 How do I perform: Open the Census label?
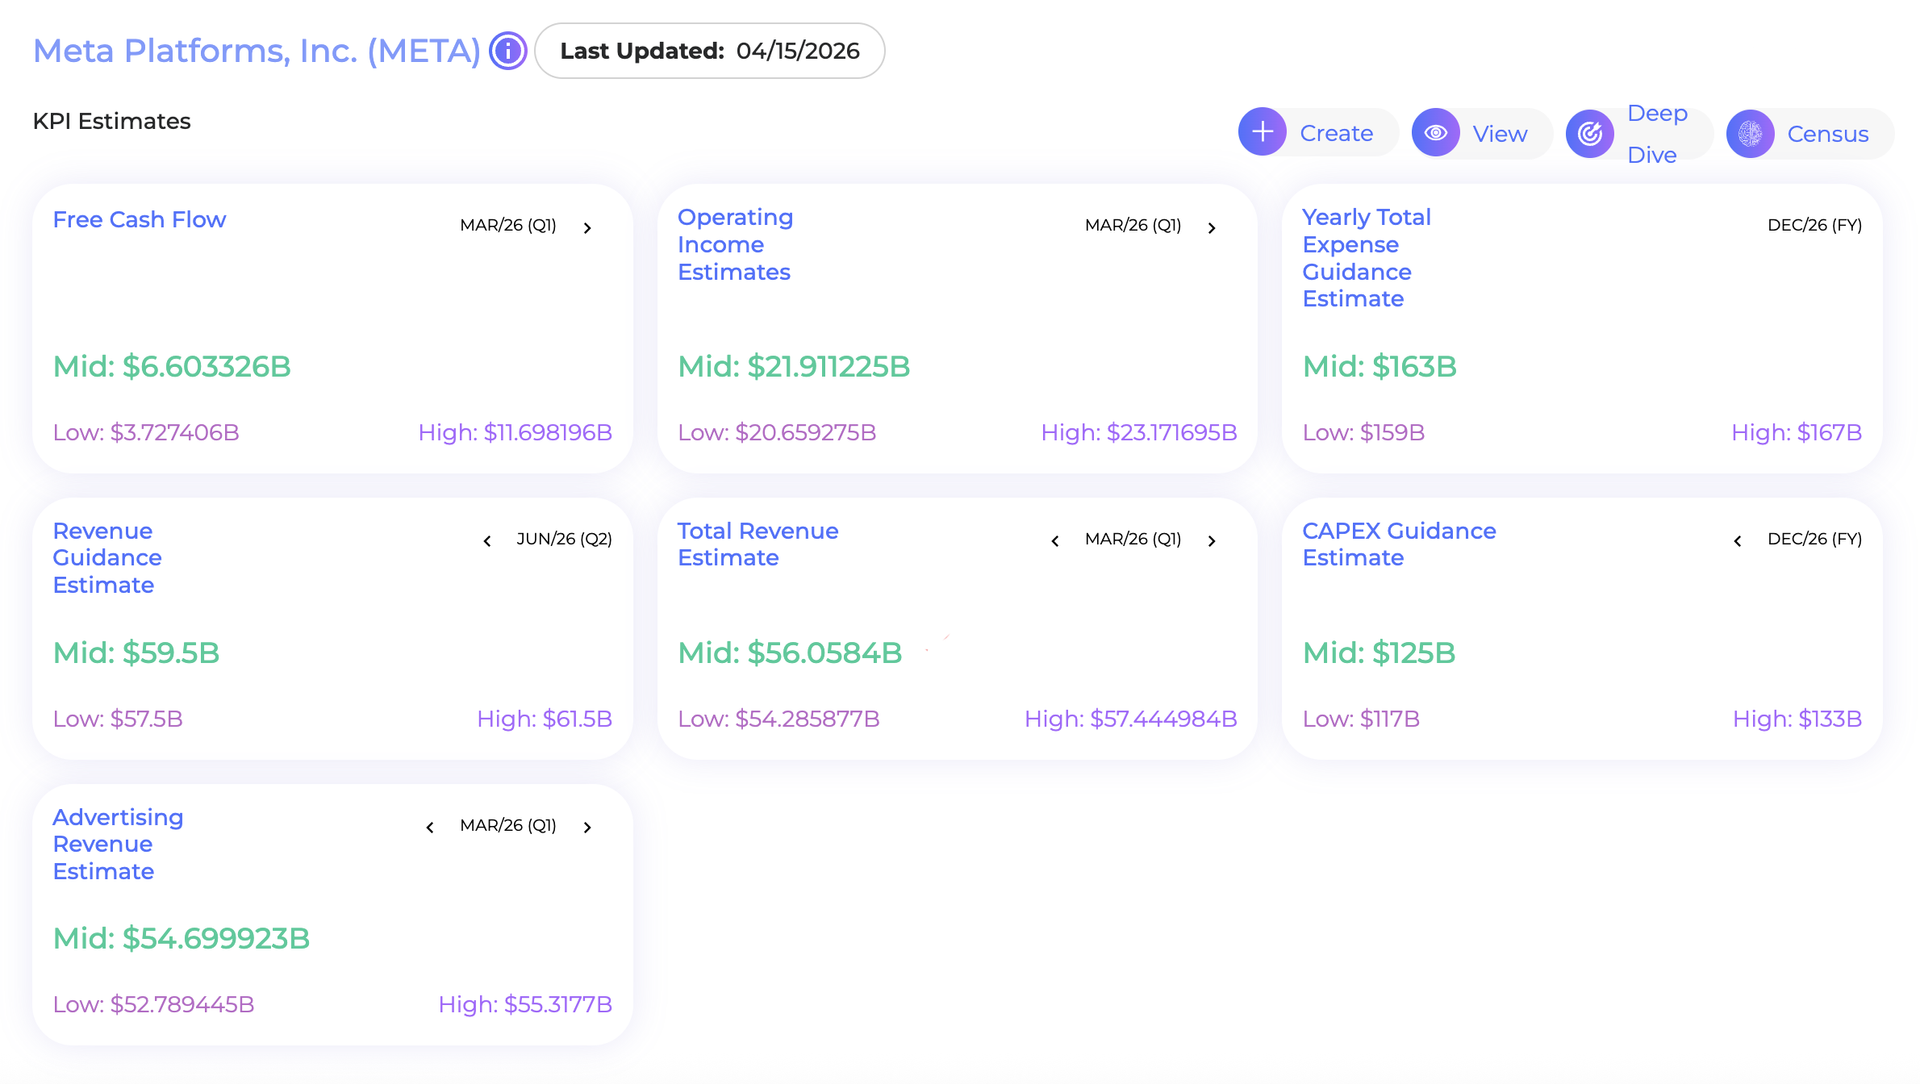(x=1828, y=134)
